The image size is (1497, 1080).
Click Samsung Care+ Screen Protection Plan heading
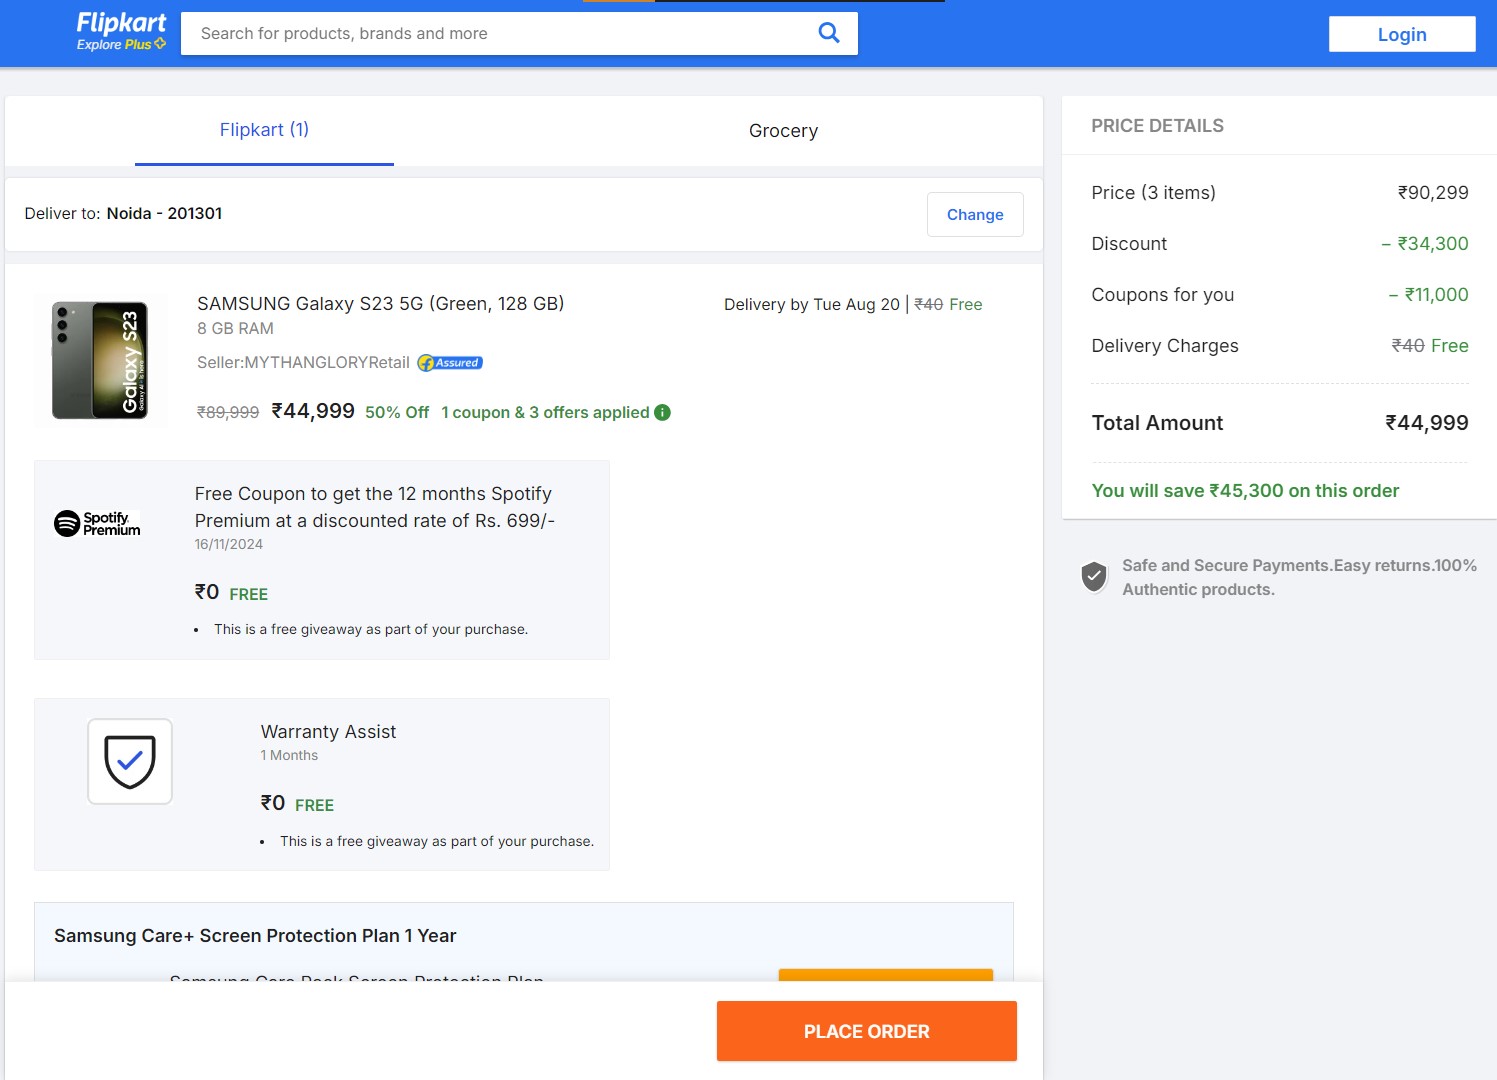(255, 936)
